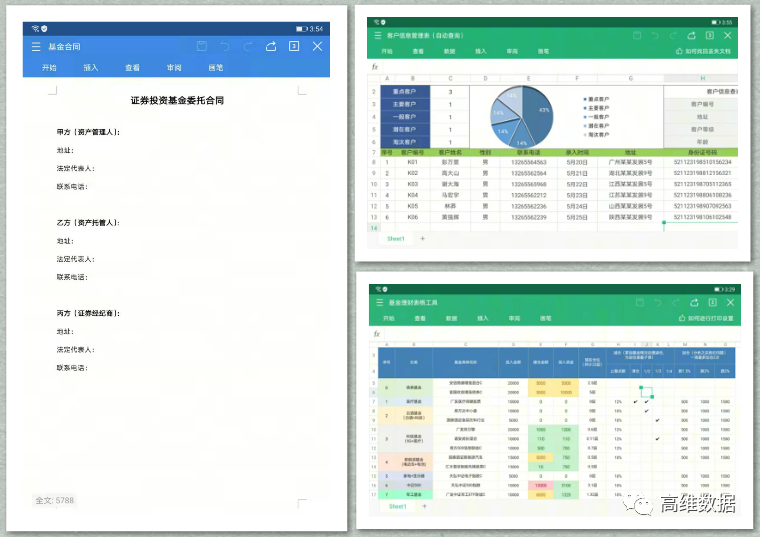The height and width of the screenshot is (537, 760).
Task: Open the hamburger menu in 基金理财表格工具
Action: point(377,302)
